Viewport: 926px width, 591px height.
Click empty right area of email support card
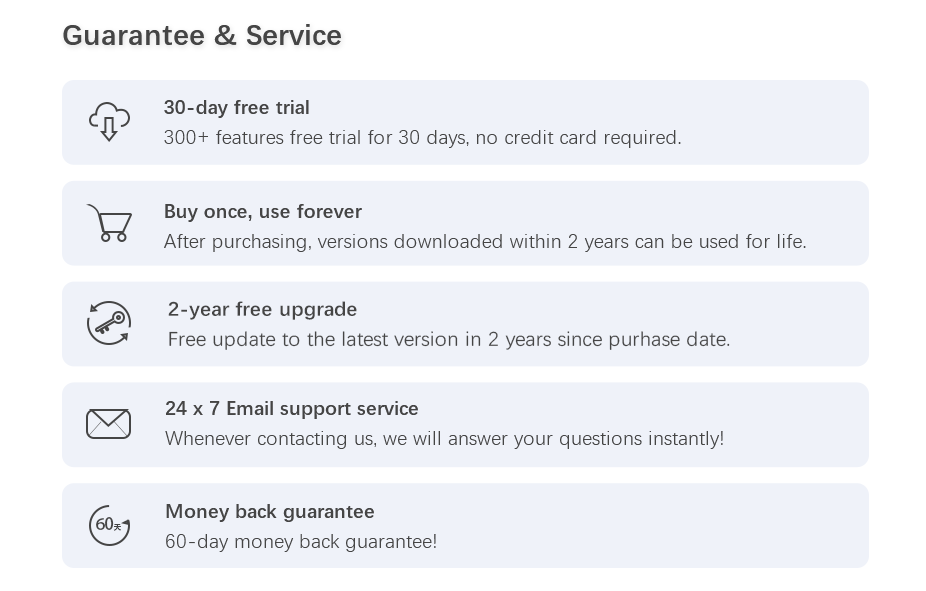point(800,424)
